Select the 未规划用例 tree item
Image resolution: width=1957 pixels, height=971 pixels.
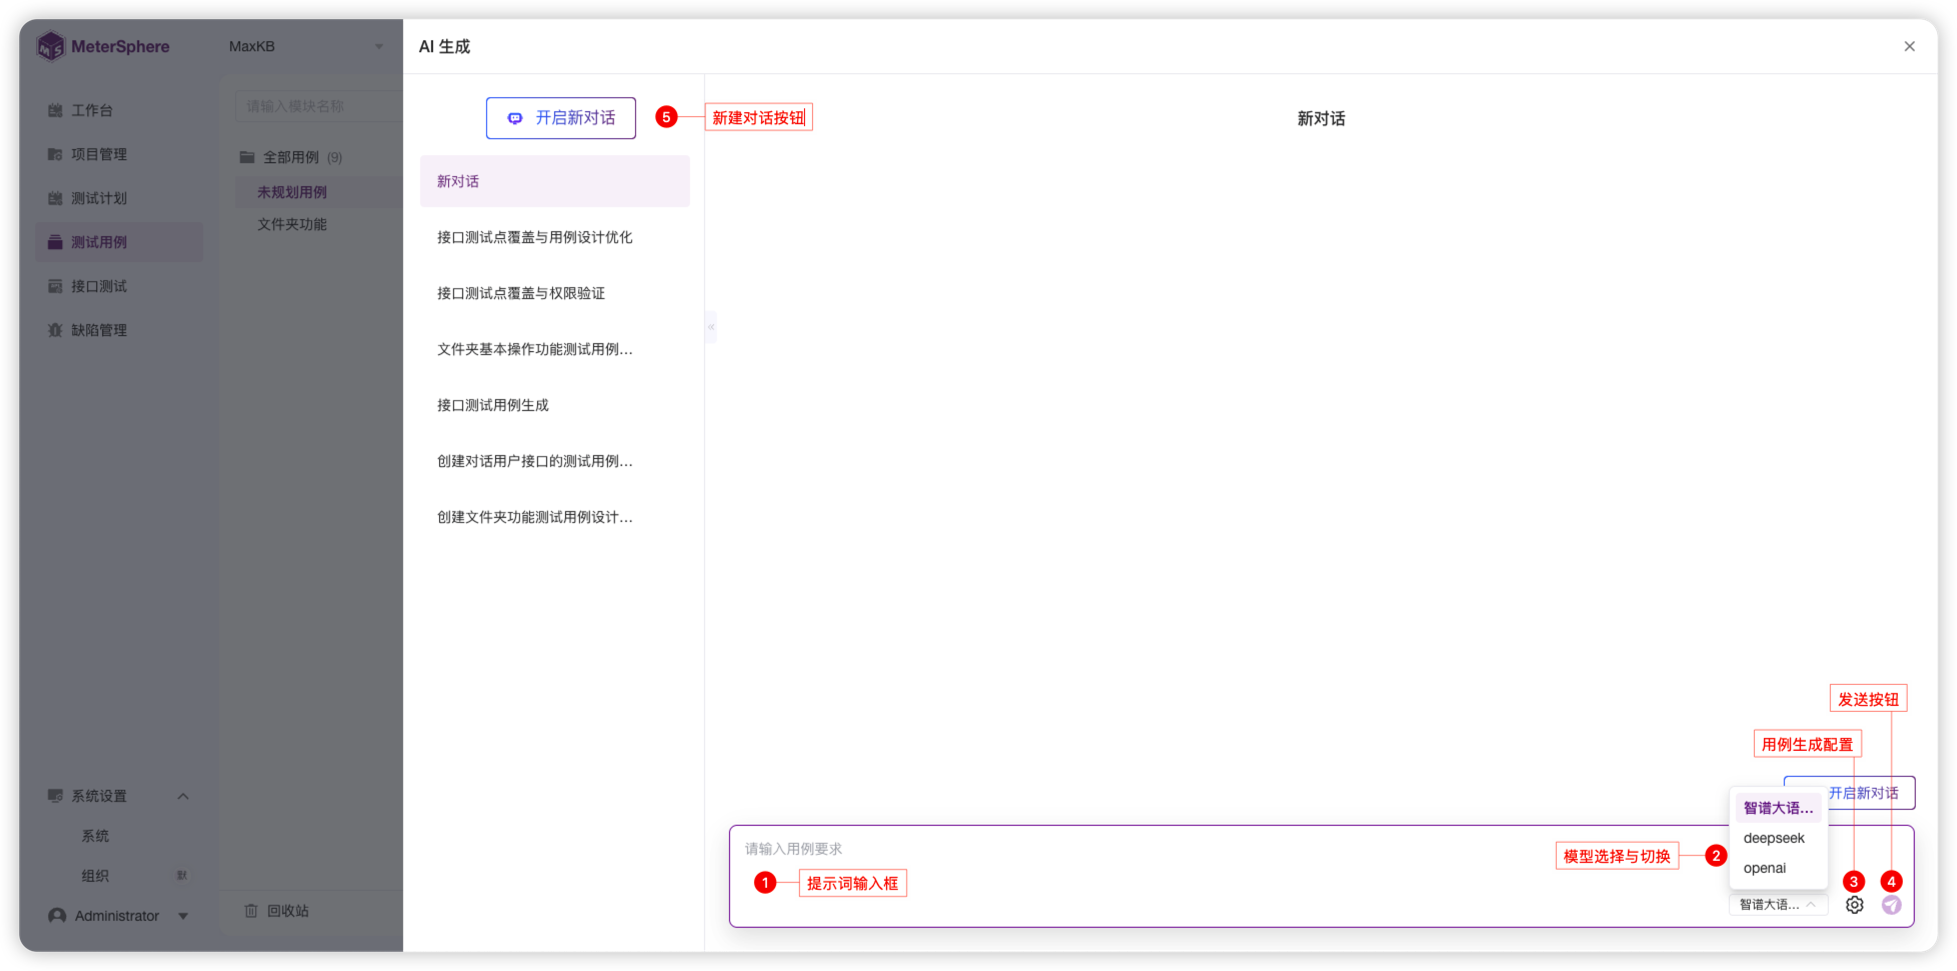pyautogui.click(x=292, y=191)
